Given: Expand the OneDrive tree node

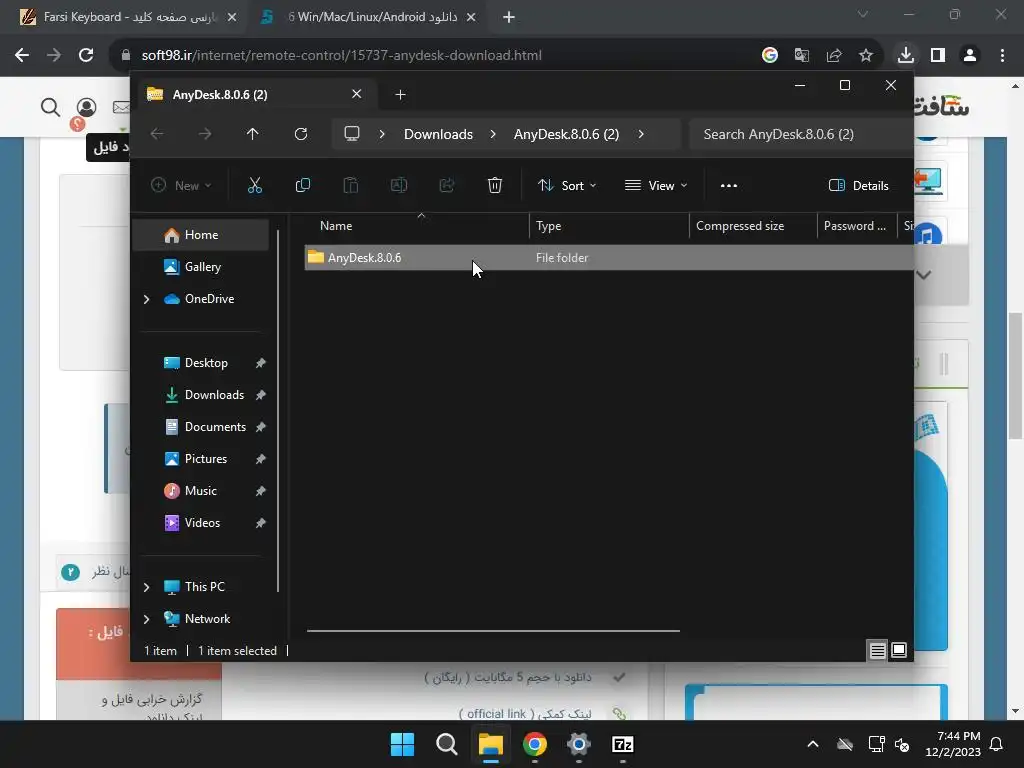Looking at the screenshot, I should coord(146,299).
